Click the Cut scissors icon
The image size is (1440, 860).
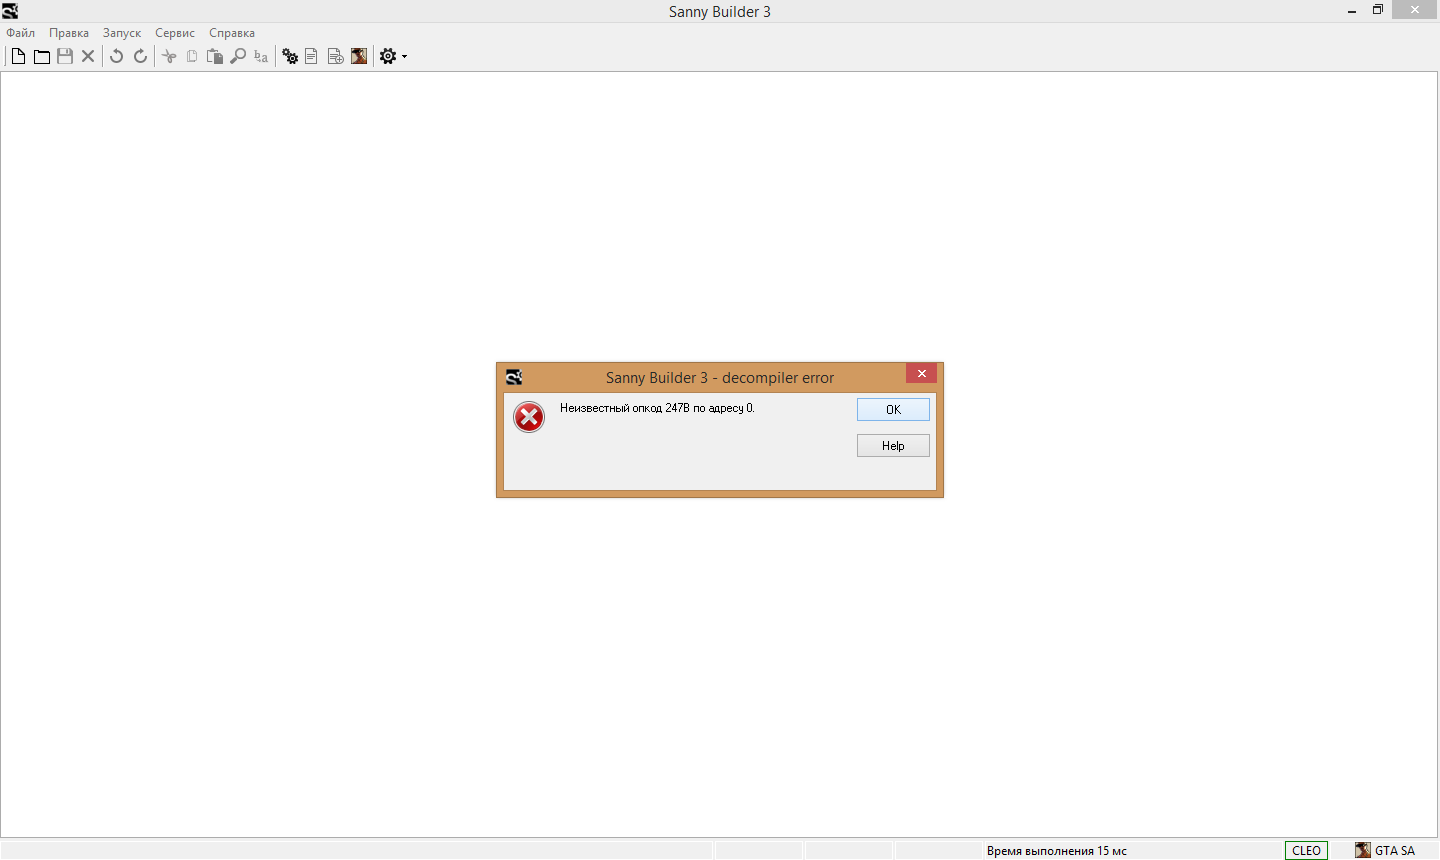[169, 56]
